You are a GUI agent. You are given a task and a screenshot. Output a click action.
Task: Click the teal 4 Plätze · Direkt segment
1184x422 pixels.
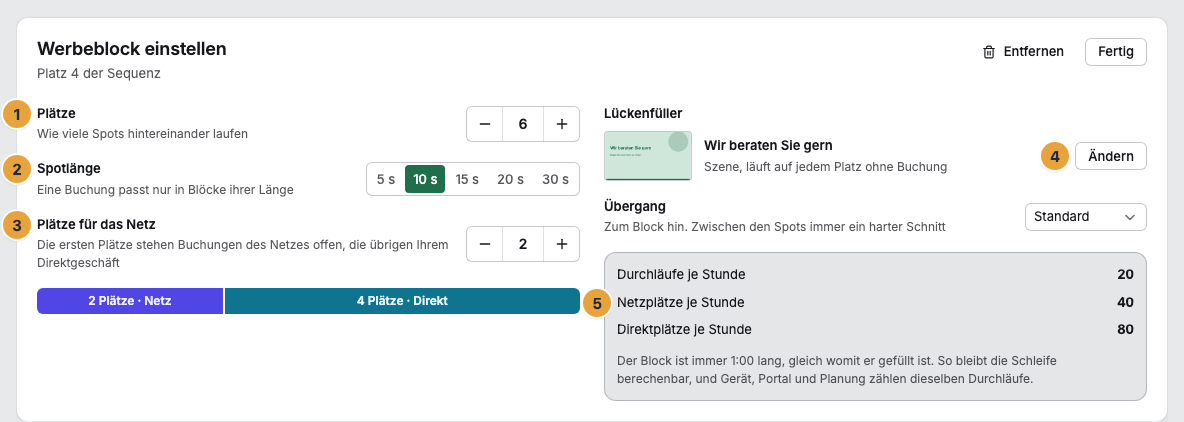click(x=402, y=300)
